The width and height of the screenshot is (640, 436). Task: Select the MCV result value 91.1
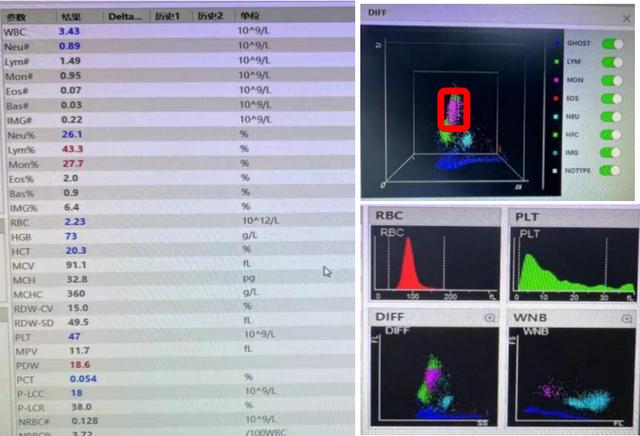[x=76, y=265]
